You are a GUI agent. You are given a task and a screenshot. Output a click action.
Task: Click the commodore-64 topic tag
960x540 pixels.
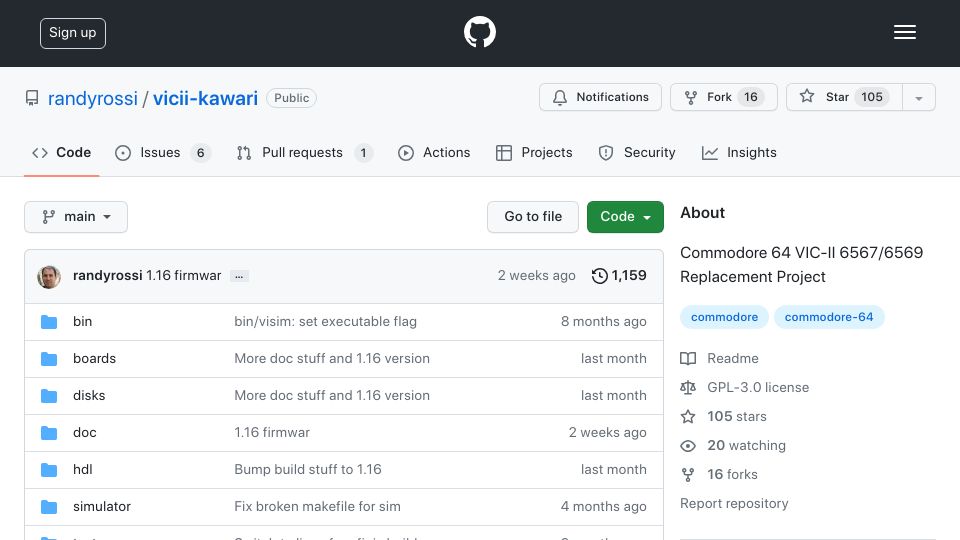point(829,317)
